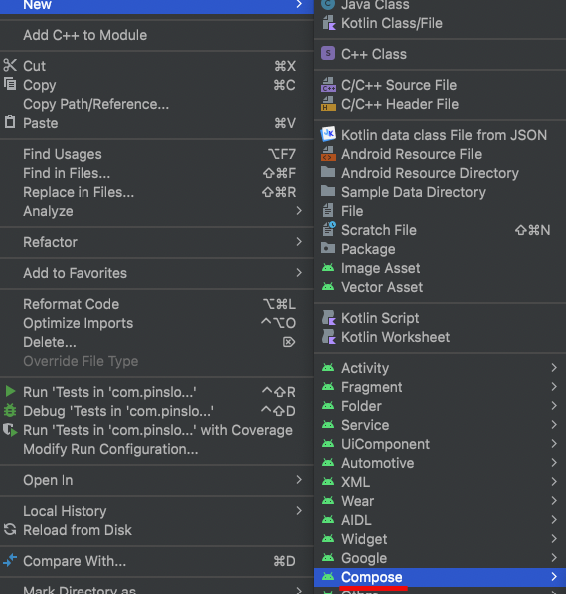Expand the Refactor submenu arrow
This screenshot has height=594, width=566.
point(299,242)
